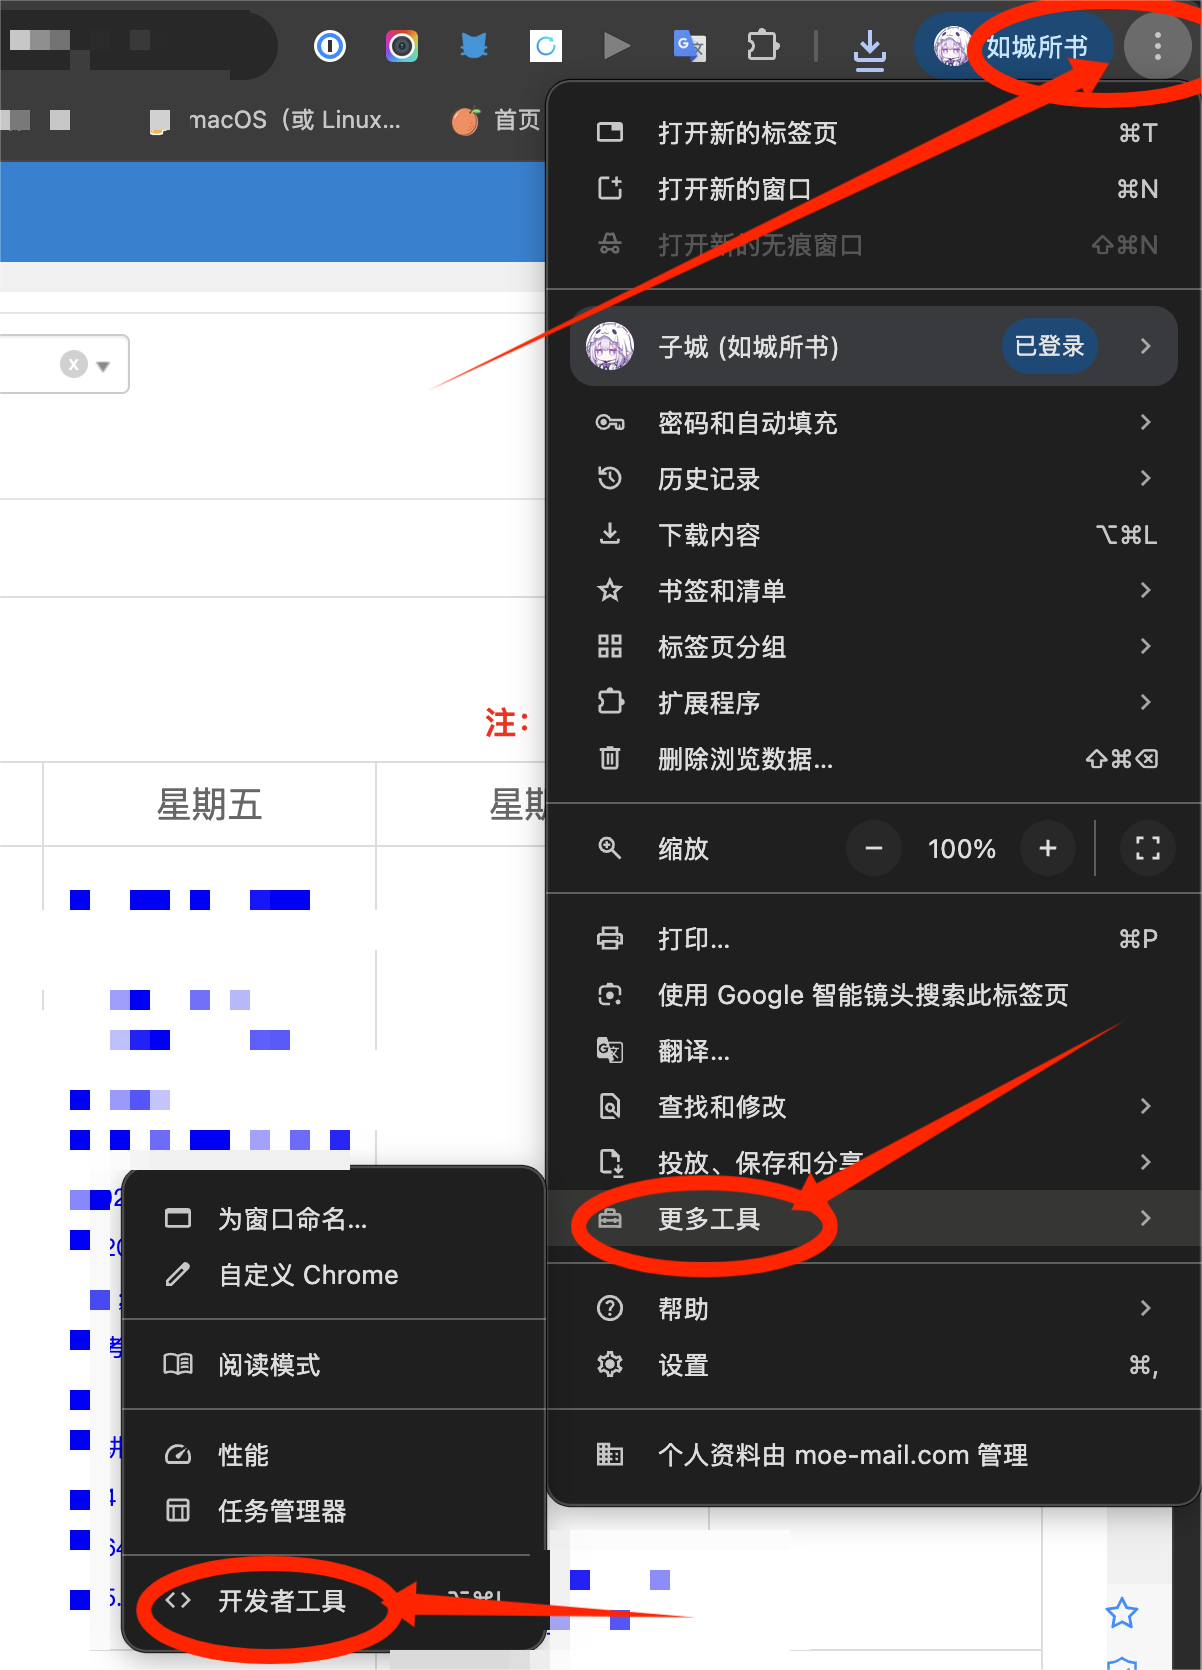The width and height of the screenshot is (1202, 1670).
Task: Open the combo box dropdown arrow
Action: pos(103,366)
